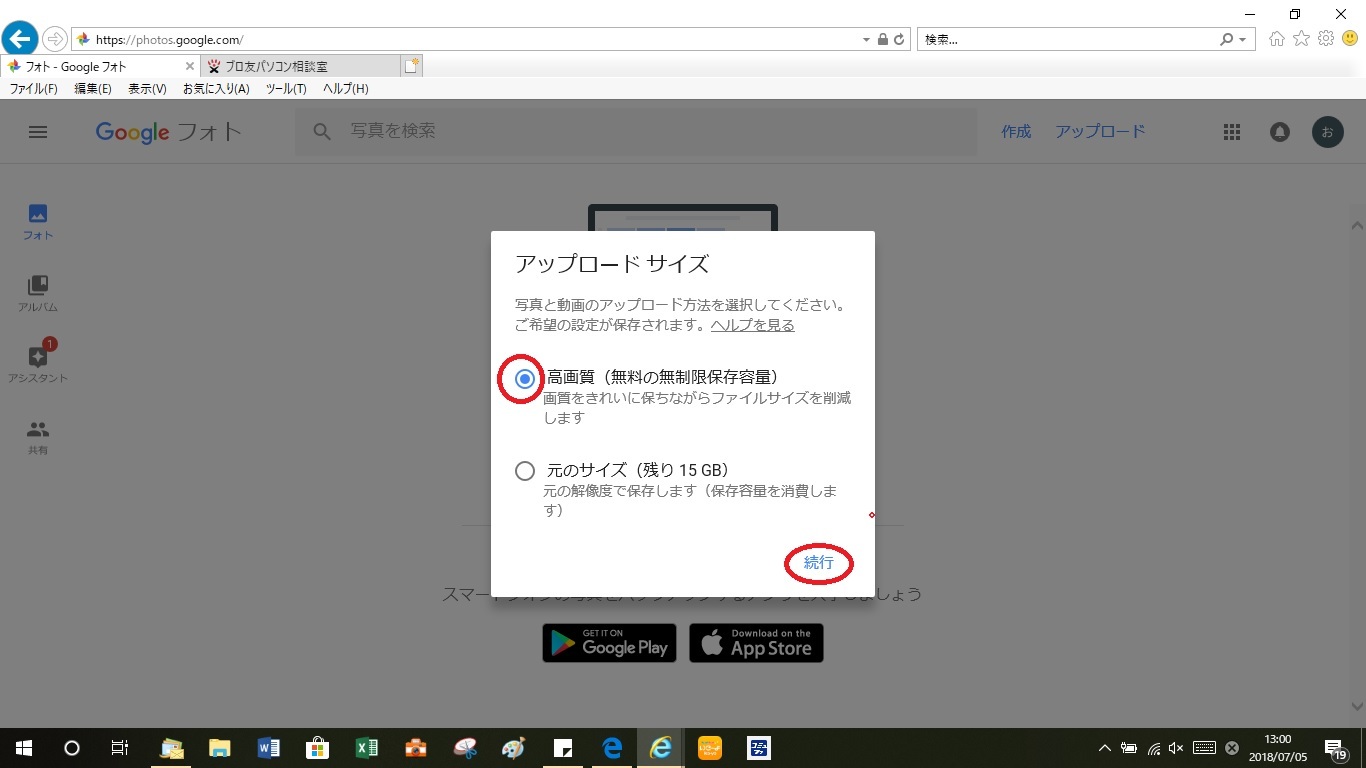The image size is (1366, 768).
Task: Open the account avatar menu
Action: click(x=1328, y=132)
